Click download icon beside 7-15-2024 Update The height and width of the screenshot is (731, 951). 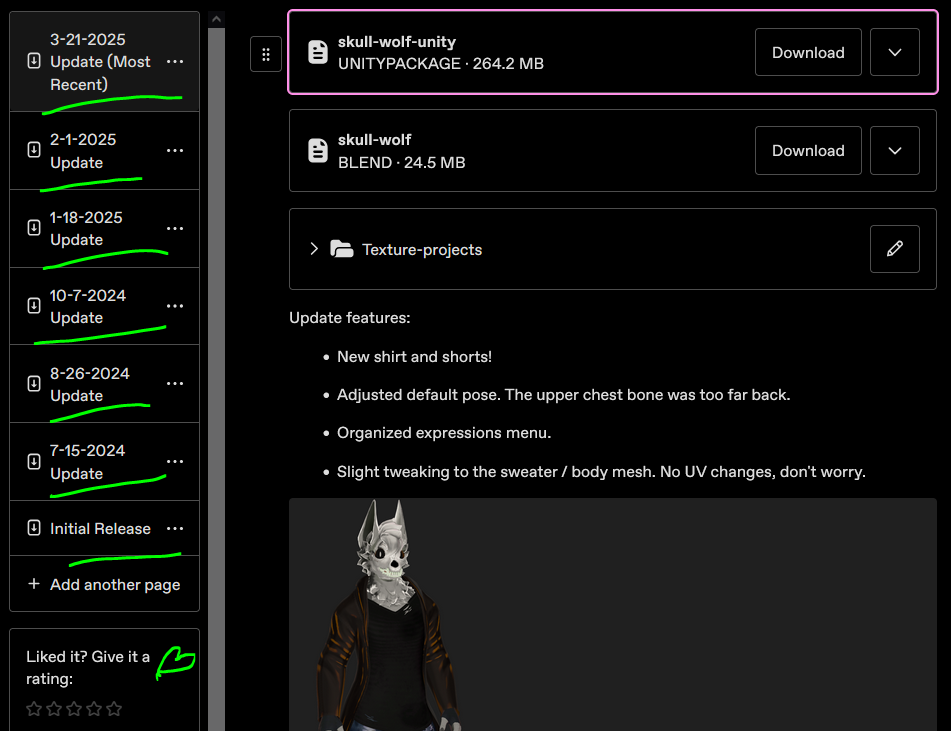pos(34,462)
